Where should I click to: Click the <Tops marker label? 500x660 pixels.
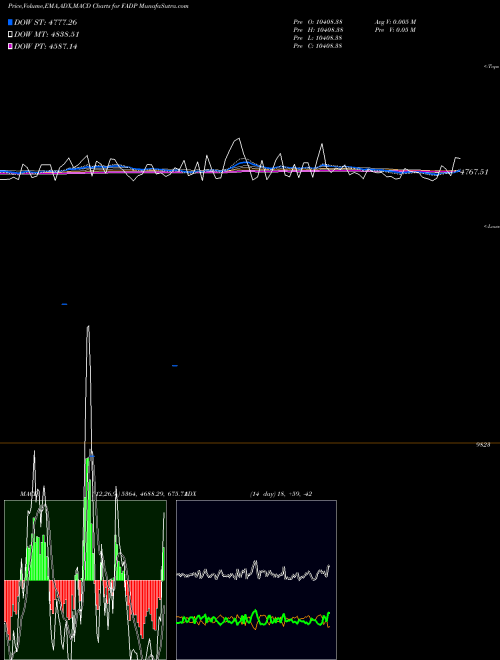[x=492, y=67]
